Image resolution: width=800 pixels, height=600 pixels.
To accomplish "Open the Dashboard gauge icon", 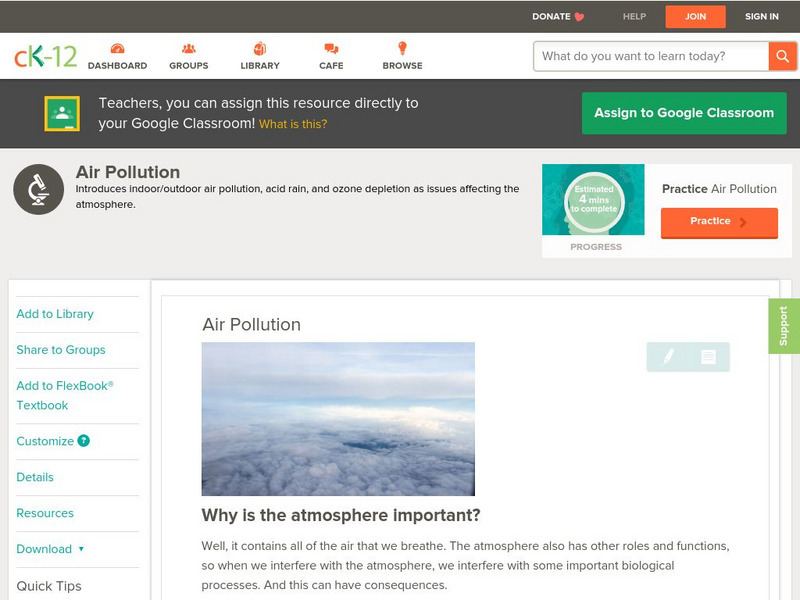I will point(117,48).
